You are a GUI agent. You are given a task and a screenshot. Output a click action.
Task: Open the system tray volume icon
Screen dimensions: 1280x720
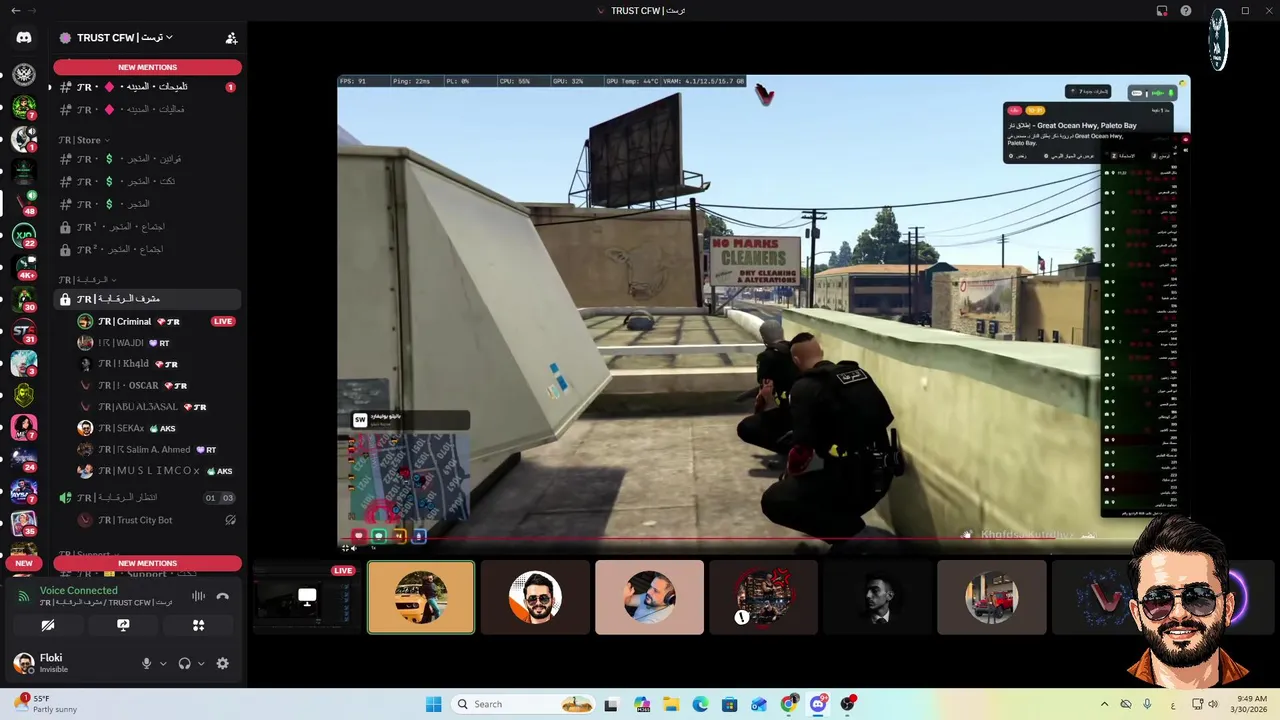(1212, 704)
